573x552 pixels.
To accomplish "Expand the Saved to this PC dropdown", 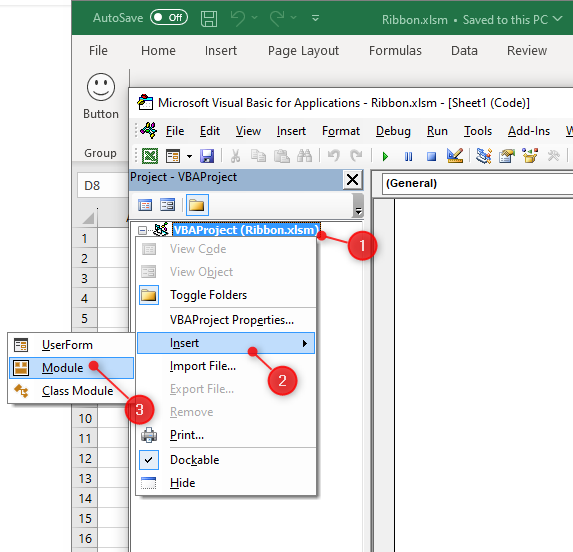I will (558, 18).
